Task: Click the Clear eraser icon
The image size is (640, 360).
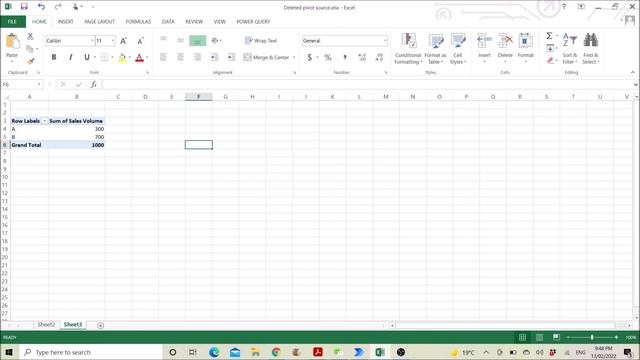Action: tap(550, 61)
